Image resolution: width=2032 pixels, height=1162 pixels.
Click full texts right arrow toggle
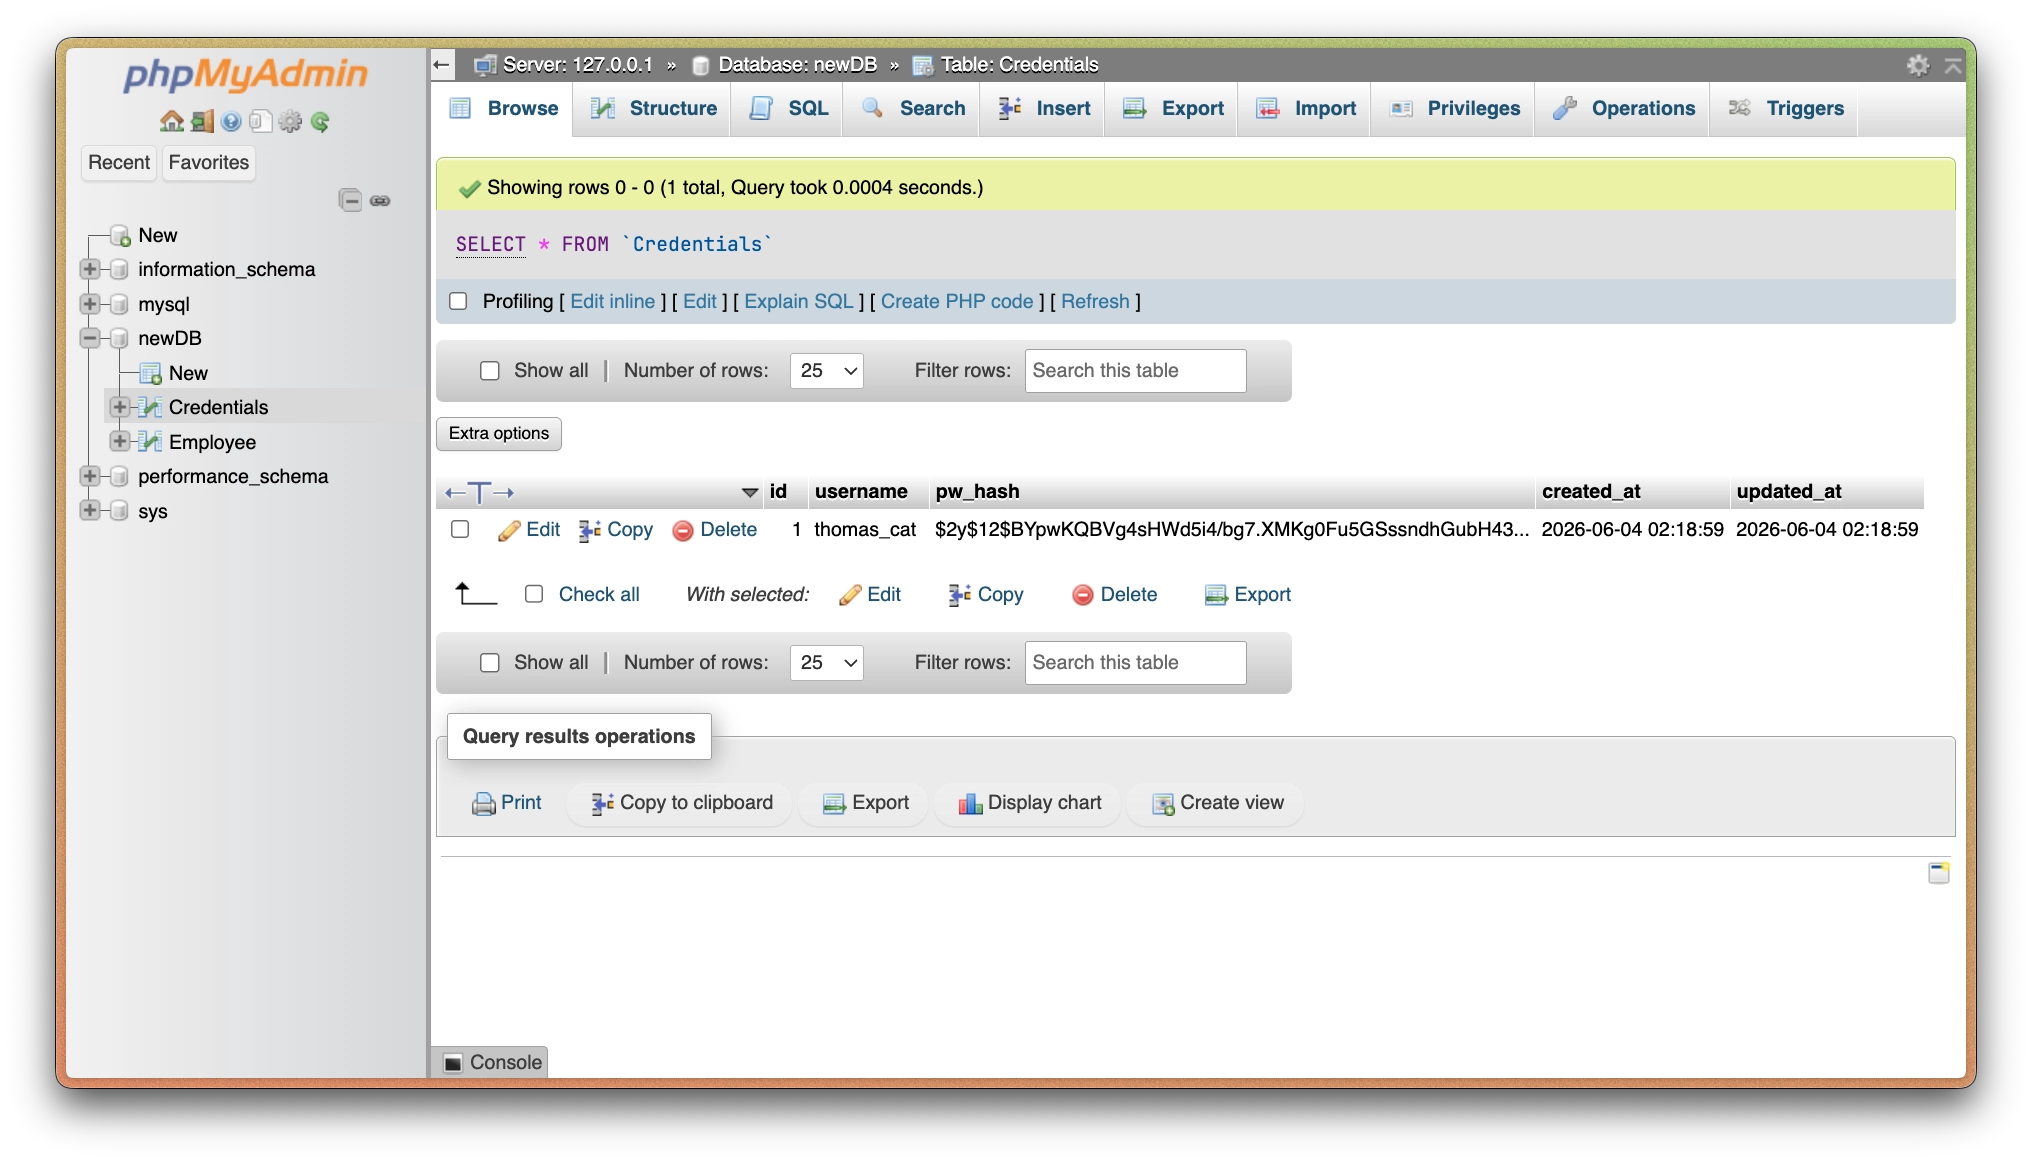point(504,493)
